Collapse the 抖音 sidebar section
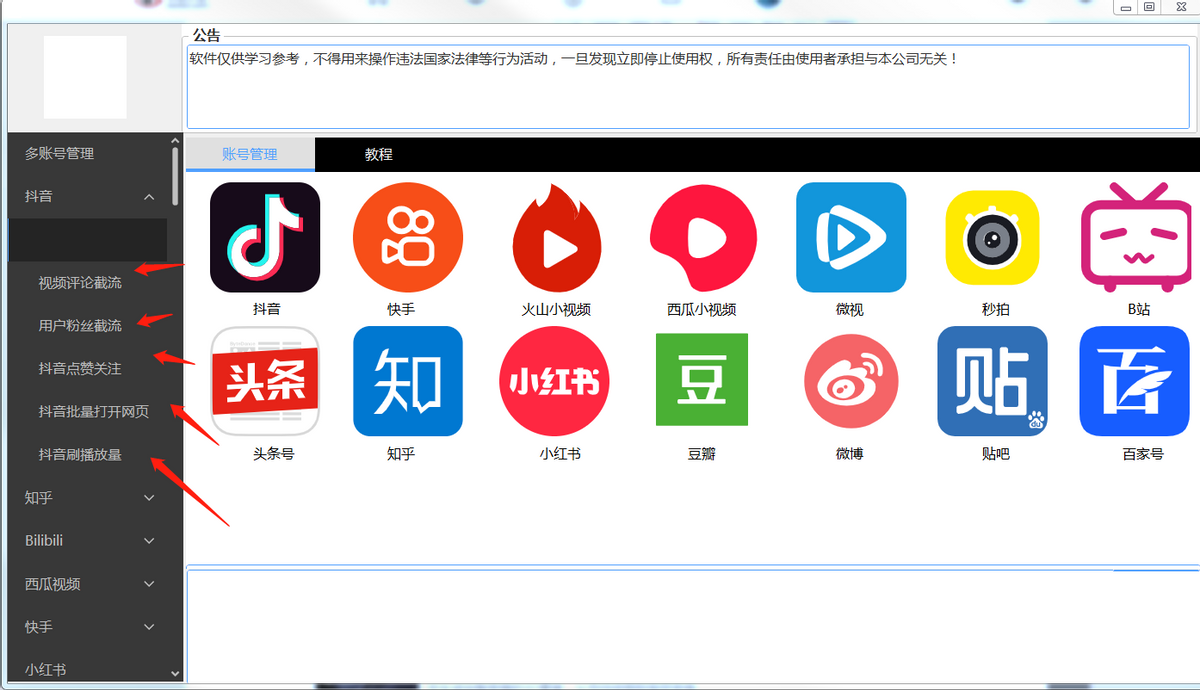This screenshot has height=690, width=1200. pyautogui.click(x=87, y=197)
